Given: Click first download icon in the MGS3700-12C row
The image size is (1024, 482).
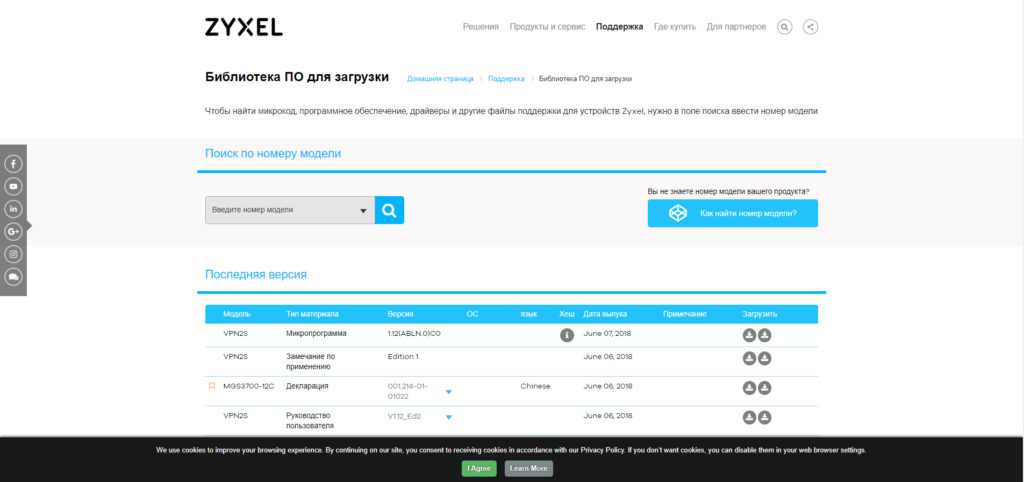Looking at the screenshot, I should pos(748,387).
